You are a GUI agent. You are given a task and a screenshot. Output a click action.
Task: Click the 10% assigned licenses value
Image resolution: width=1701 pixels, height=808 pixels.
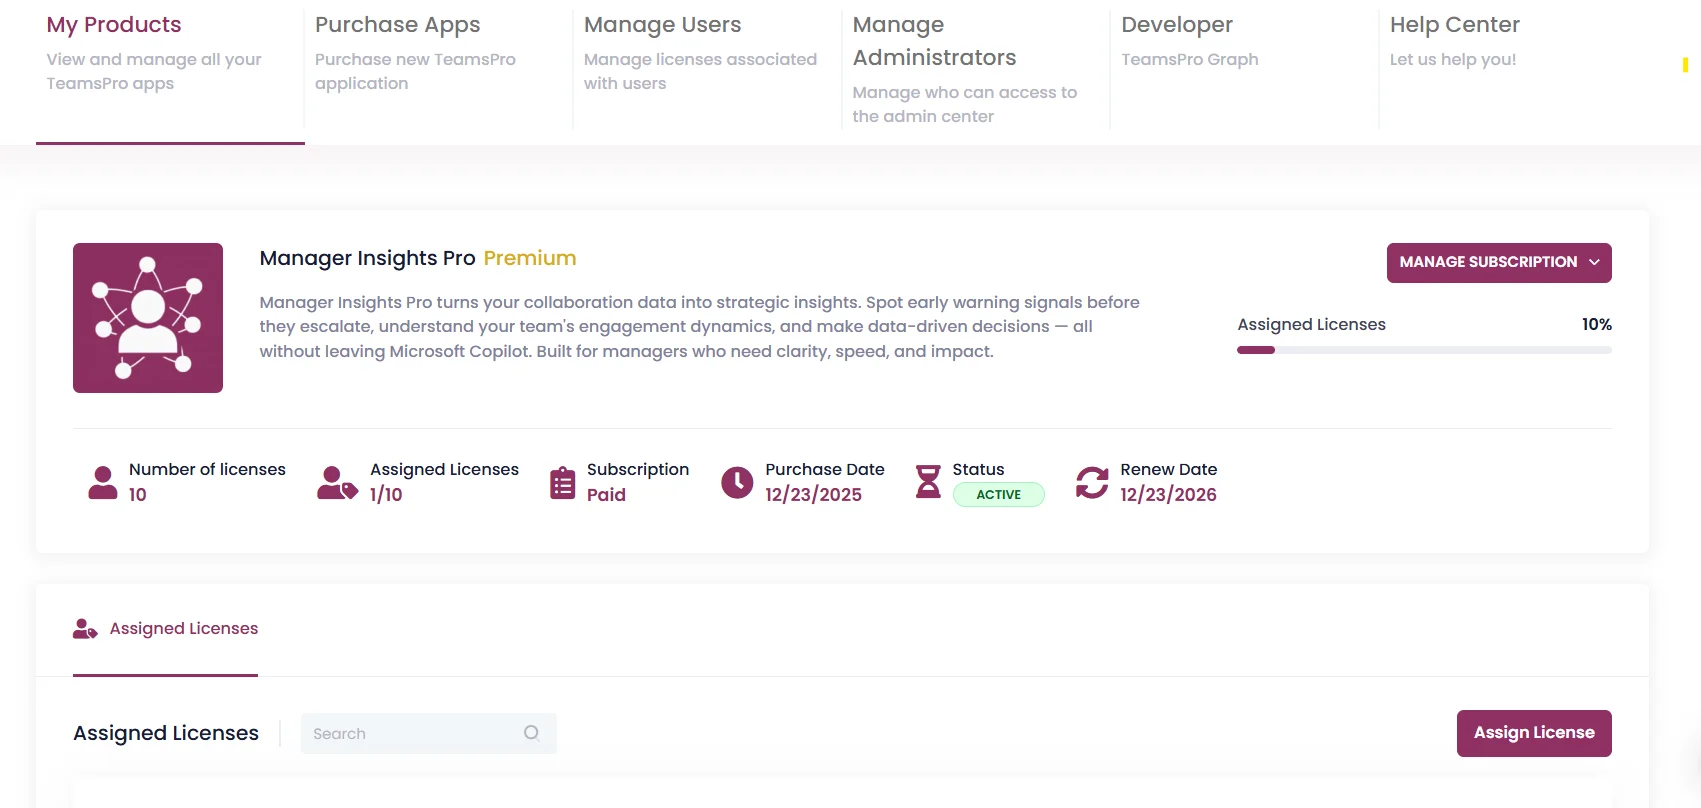tap(1597, 324)
